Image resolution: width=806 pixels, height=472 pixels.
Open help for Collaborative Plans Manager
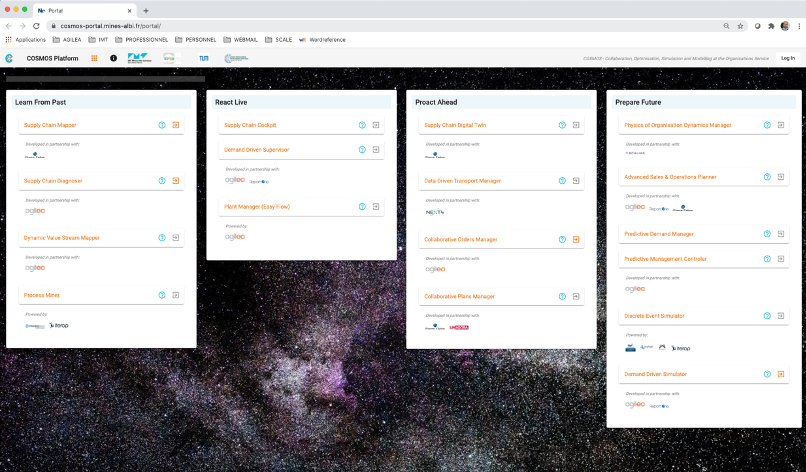point(562,296)
